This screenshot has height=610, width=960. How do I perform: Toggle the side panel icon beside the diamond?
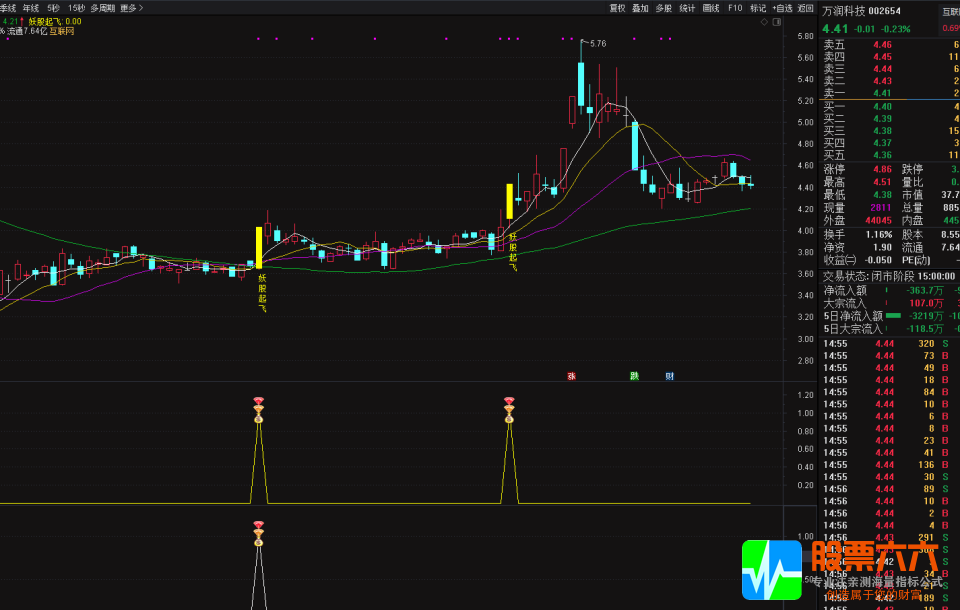[x=778, y=21]
